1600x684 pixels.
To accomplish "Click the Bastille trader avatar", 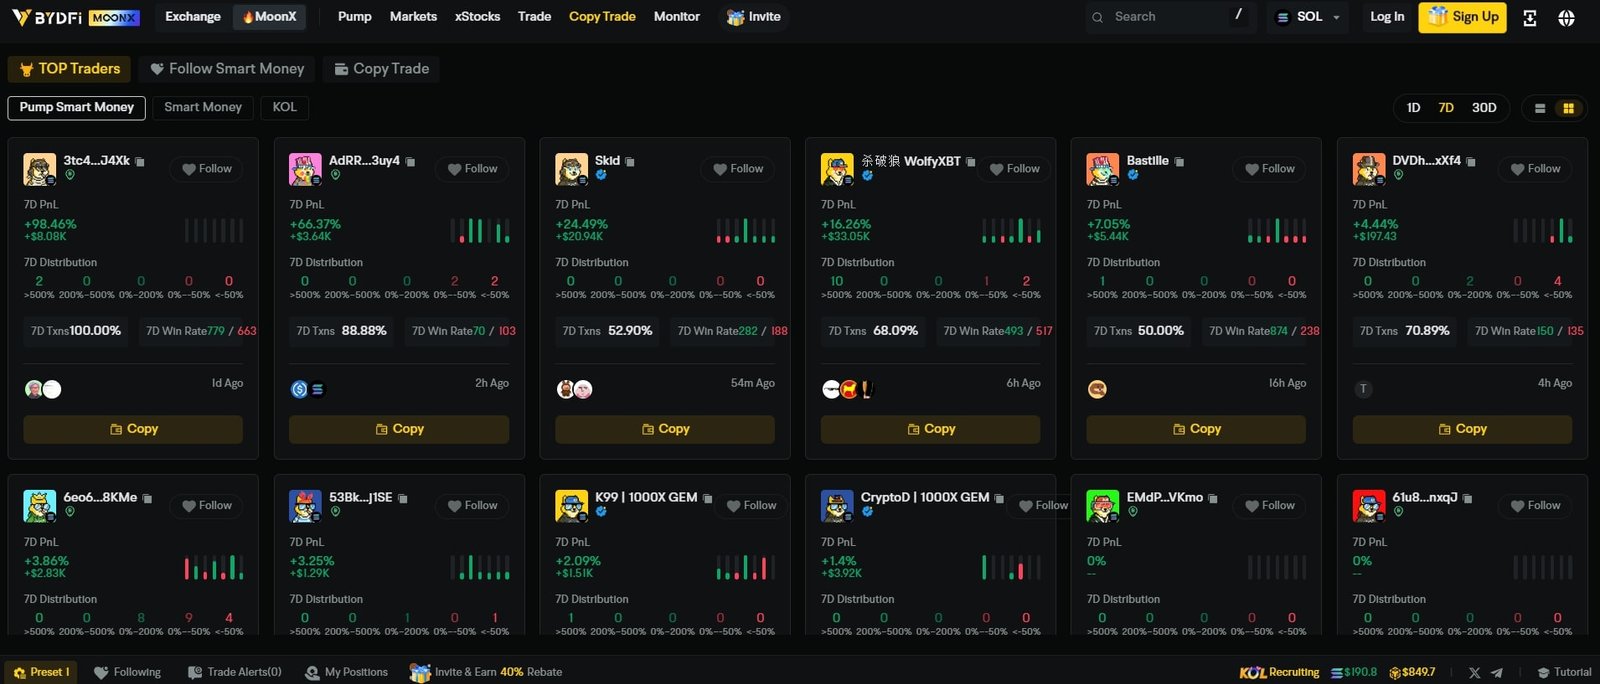I will pos(1103,169).
